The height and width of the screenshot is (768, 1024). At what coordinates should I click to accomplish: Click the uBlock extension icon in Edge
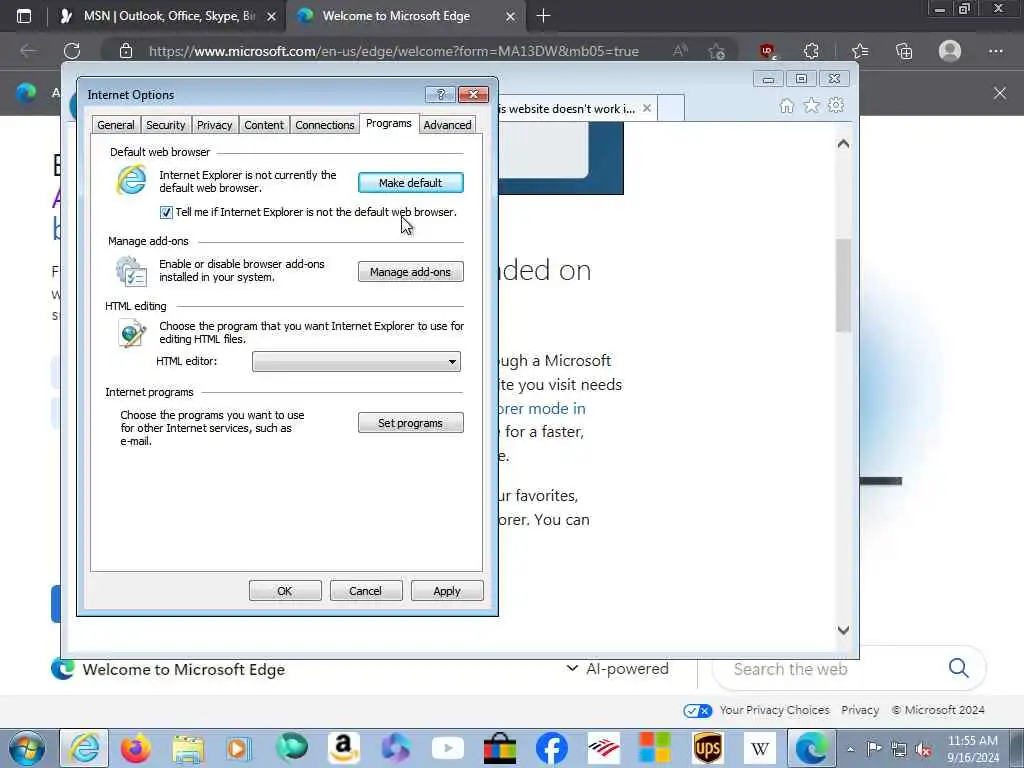767,51
